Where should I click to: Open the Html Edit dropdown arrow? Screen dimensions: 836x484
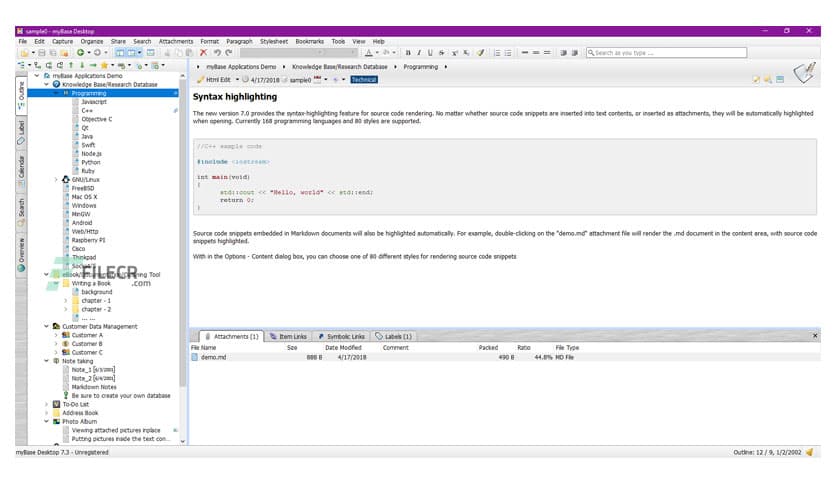[237, 79]
